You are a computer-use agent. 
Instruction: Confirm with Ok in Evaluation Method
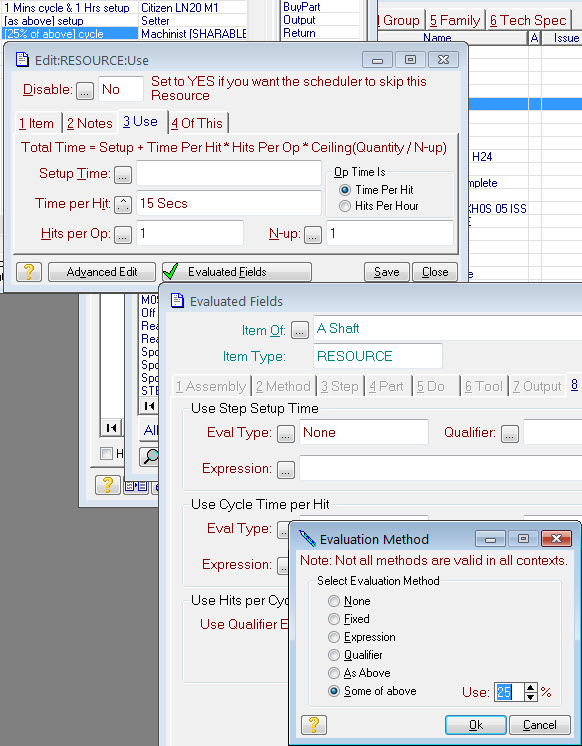click(475, 725)
